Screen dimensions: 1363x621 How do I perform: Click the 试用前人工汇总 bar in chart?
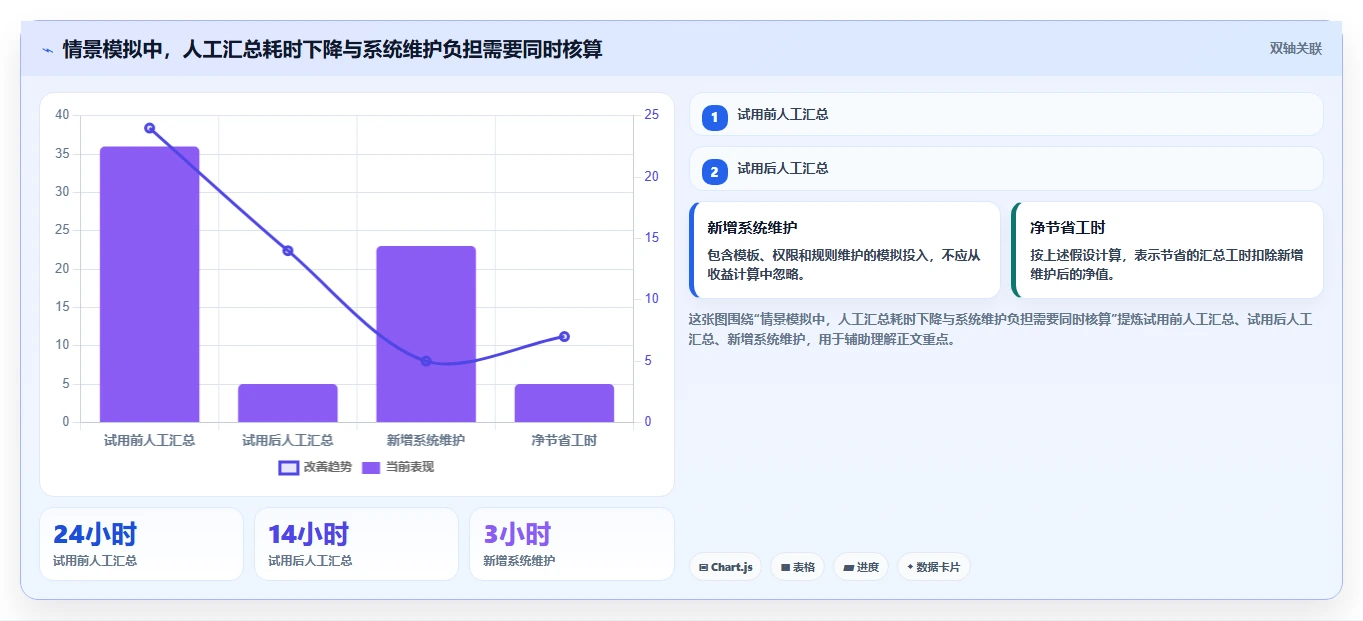[149, 284]
